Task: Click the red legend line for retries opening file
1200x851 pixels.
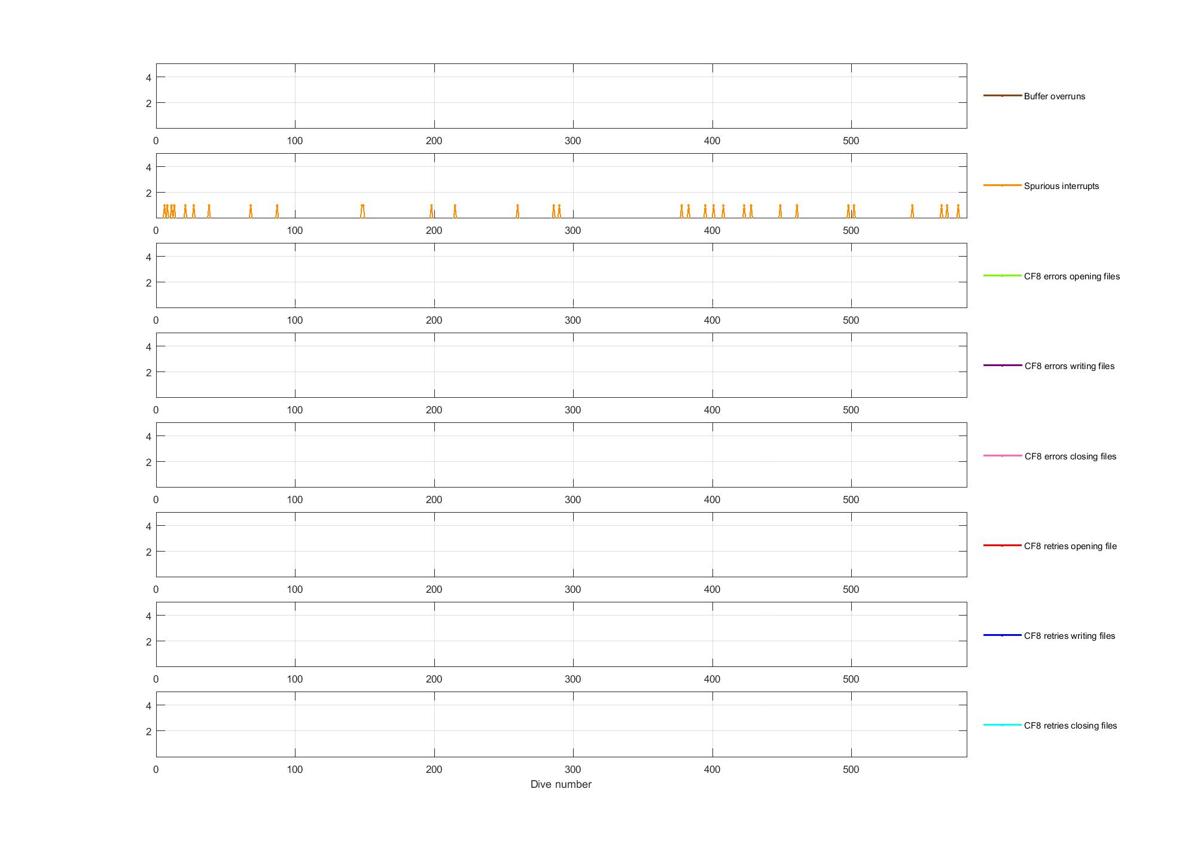Action: [1002, 546]
